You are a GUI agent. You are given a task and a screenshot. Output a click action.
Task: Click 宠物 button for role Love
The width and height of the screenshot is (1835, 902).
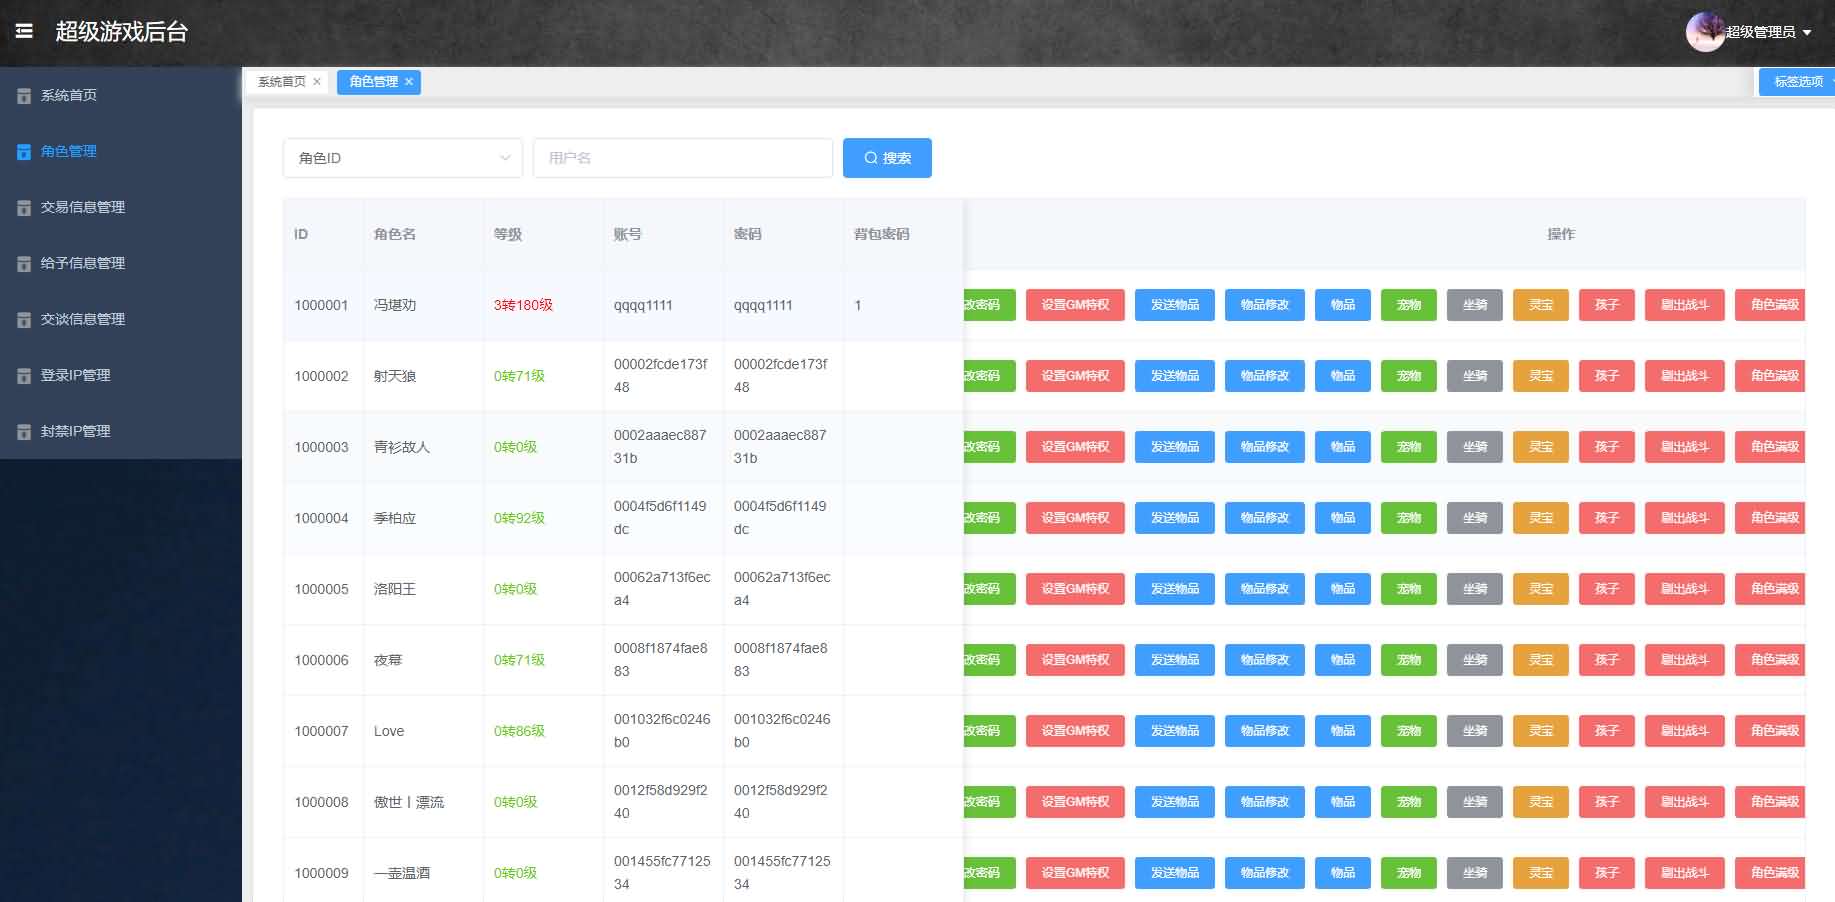point(1408,731)
